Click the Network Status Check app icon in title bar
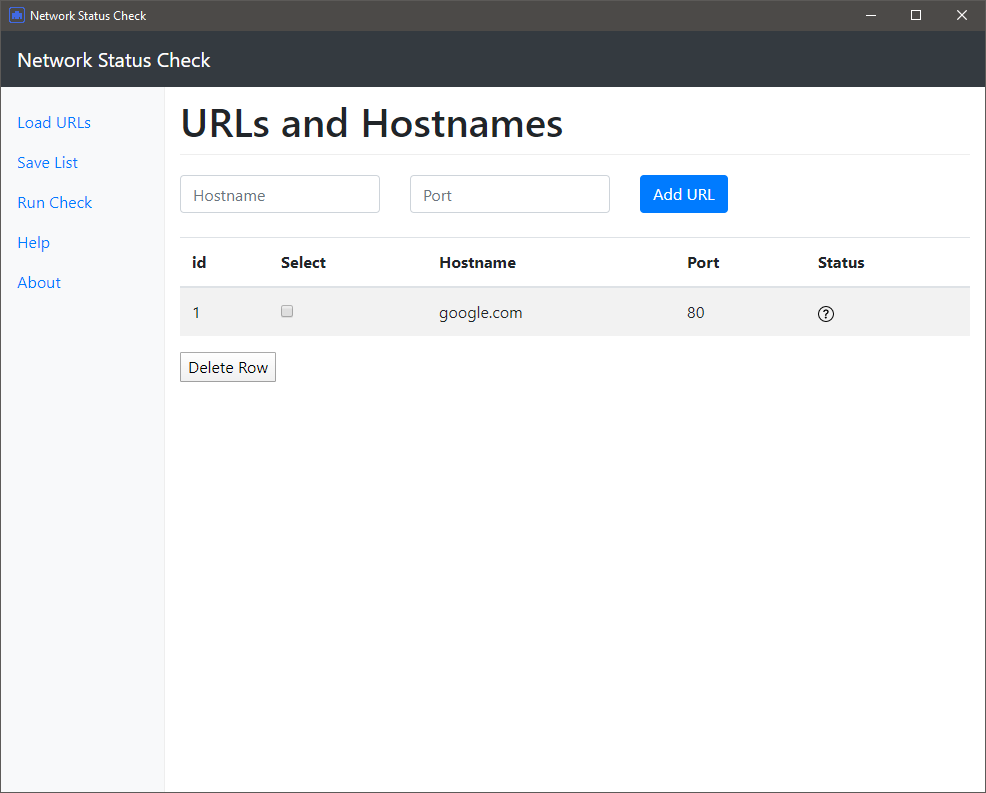986x793 pixels. point(17,15)
